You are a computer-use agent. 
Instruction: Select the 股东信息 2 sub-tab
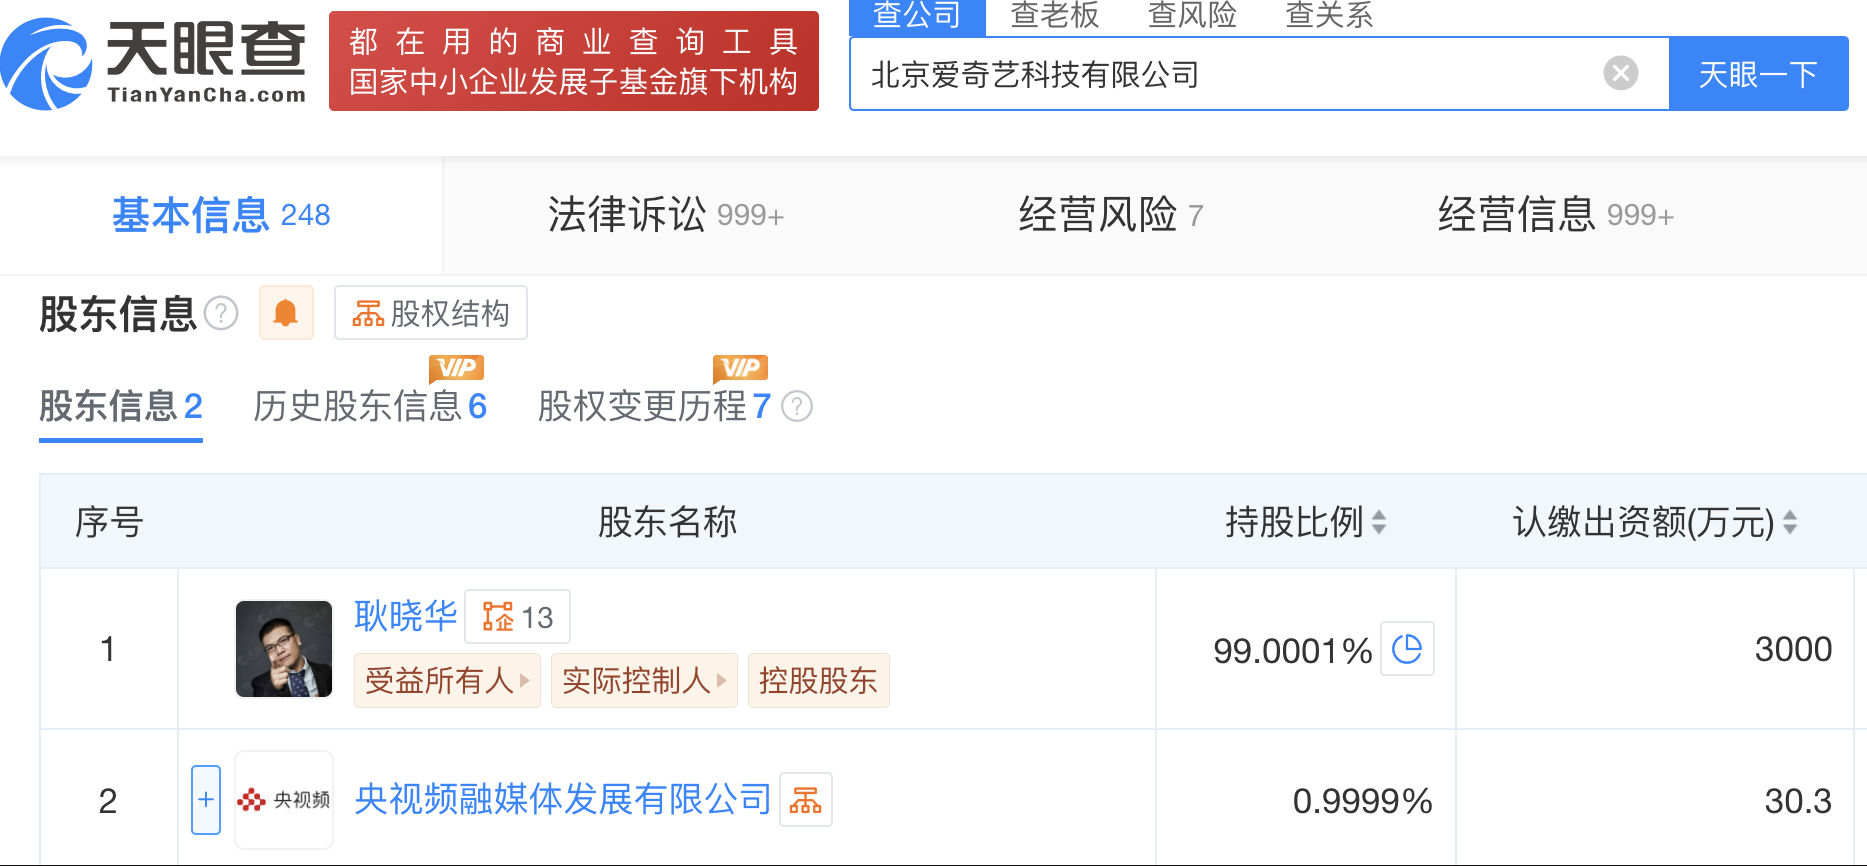coord(121,407)
